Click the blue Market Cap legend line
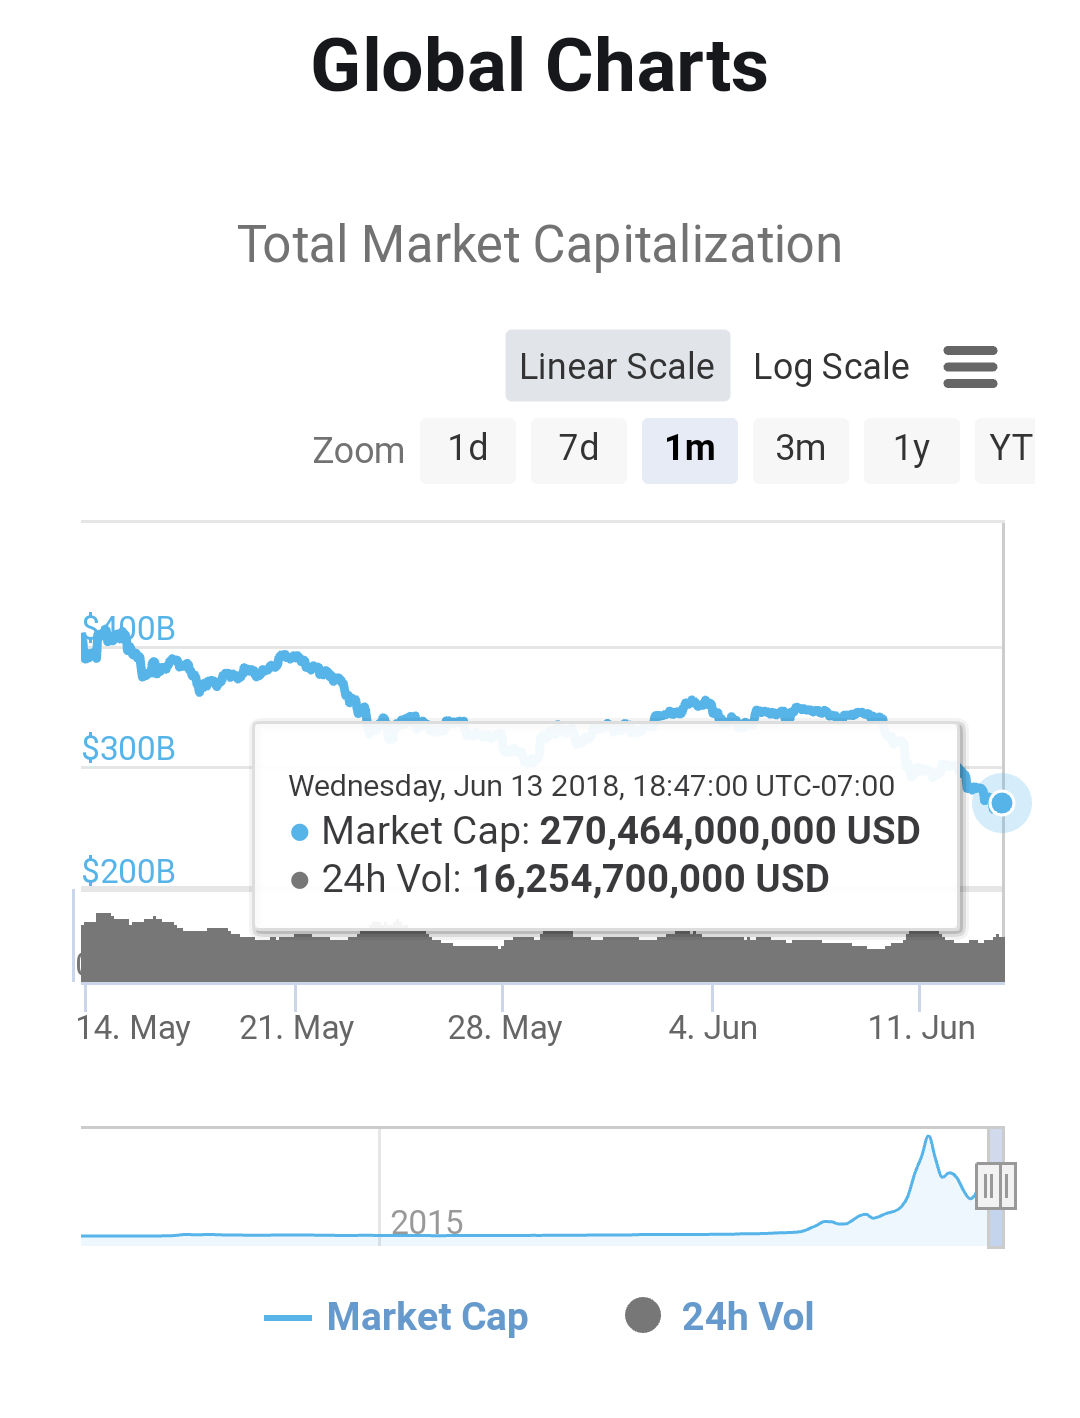 click(x=288, y=1318)
